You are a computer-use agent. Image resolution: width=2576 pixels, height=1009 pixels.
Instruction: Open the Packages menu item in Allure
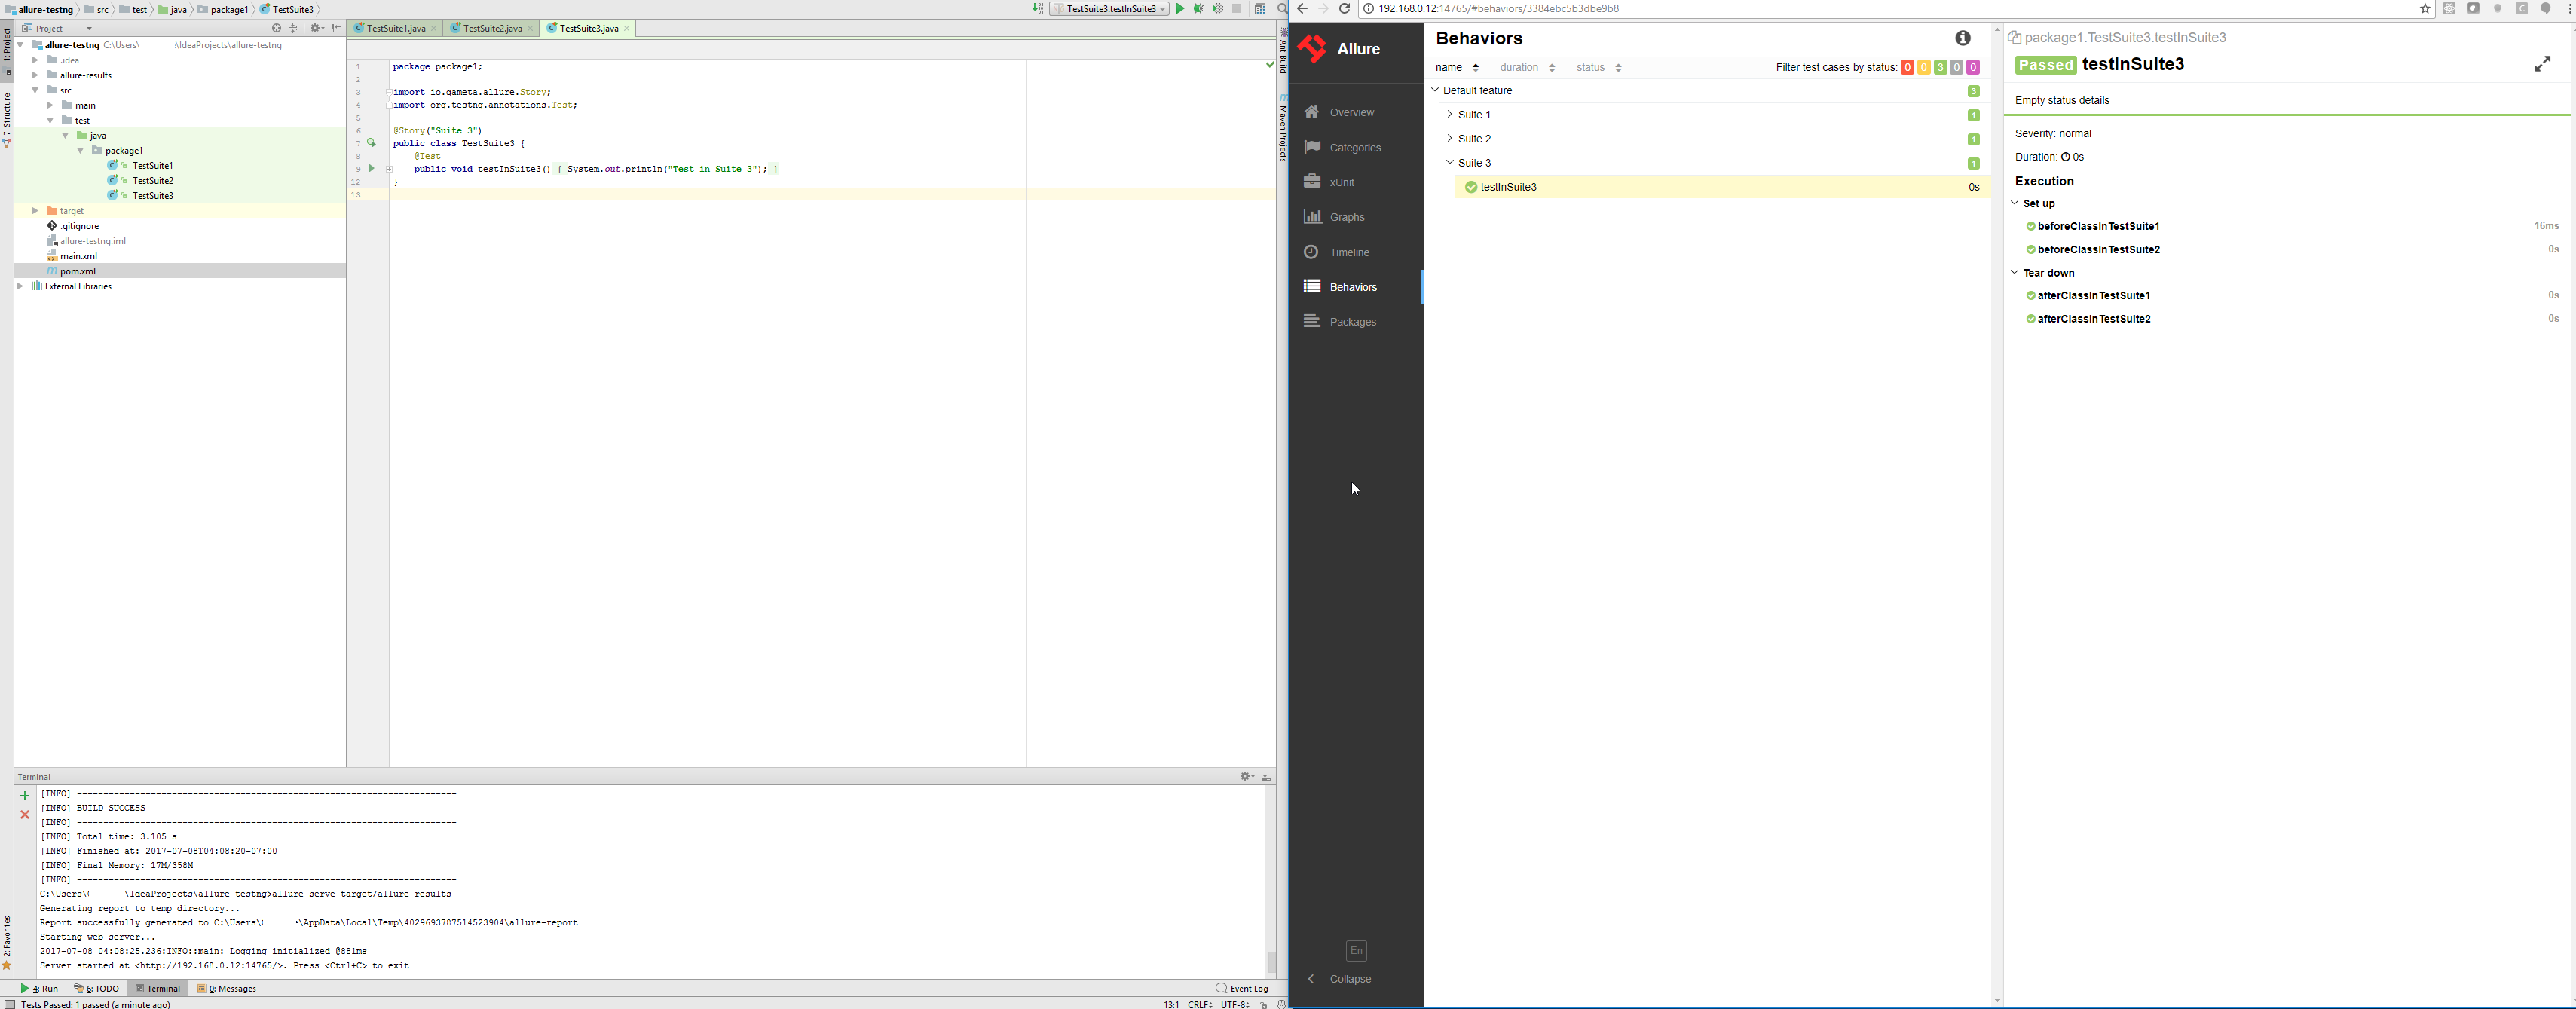(1353, 322)
